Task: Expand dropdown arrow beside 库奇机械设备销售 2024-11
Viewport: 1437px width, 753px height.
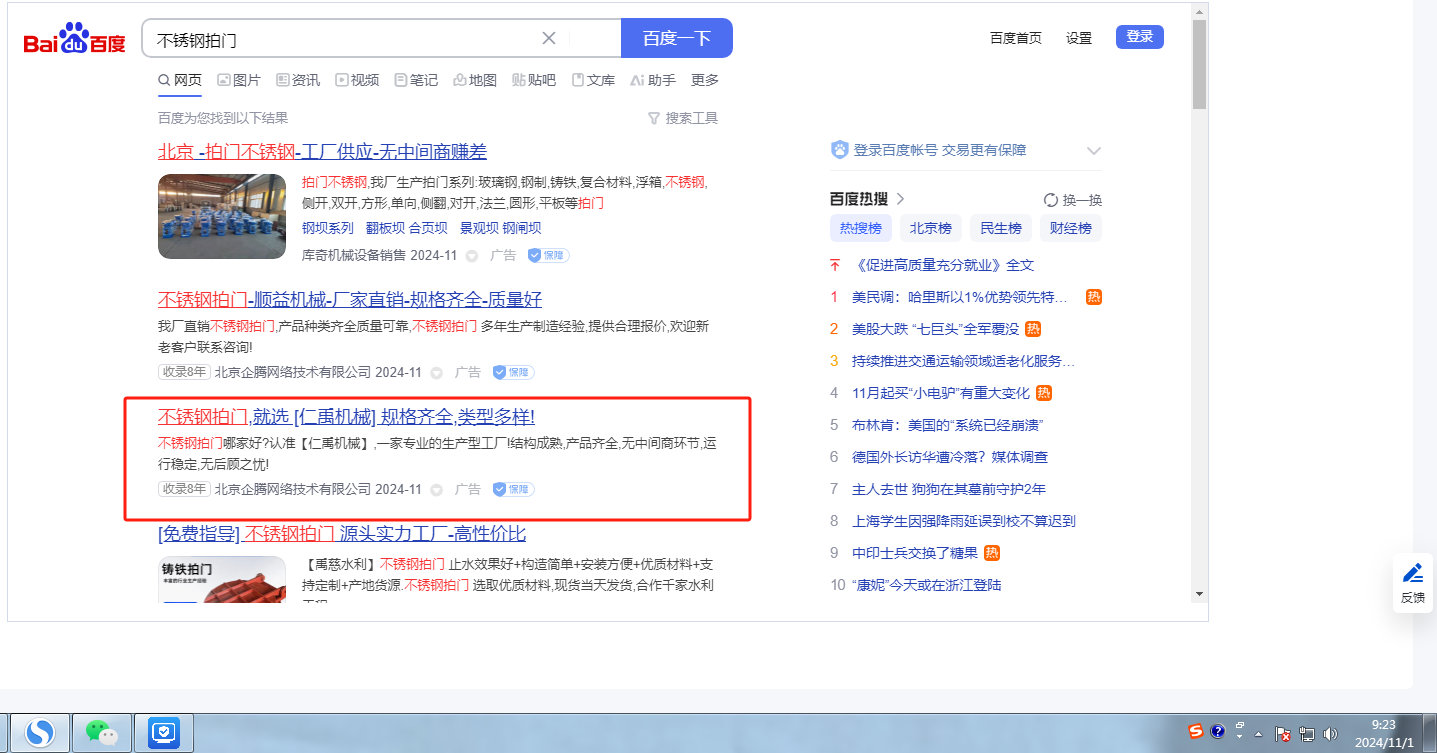Action: tap(472, 256)
